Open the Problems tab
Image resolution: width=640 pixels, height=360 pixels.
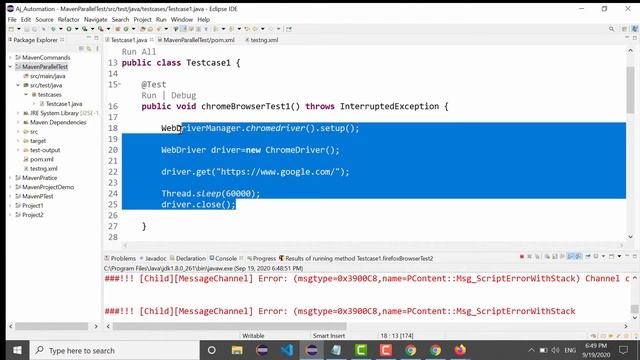pyautogui.click(x=123, y=258)
